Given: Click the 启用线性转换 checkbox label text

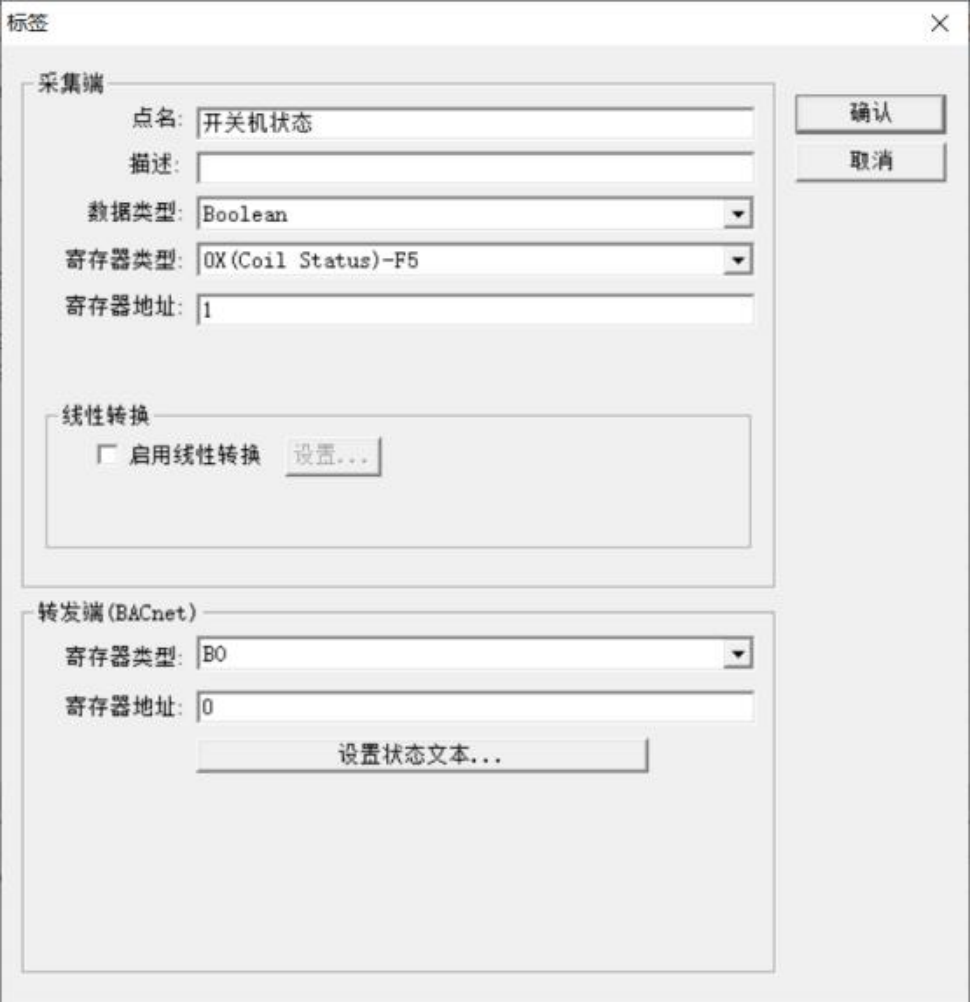Looking at the screenshot, I should point(195,455).
